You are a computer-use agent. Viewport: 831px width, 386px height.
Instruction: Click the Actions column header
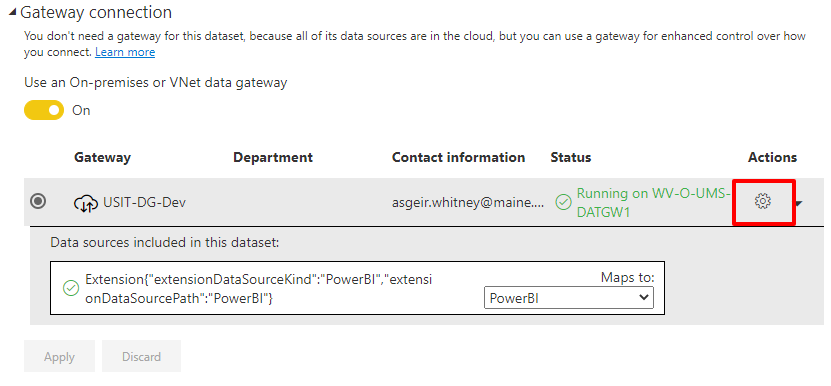click(x=773, y=157)
